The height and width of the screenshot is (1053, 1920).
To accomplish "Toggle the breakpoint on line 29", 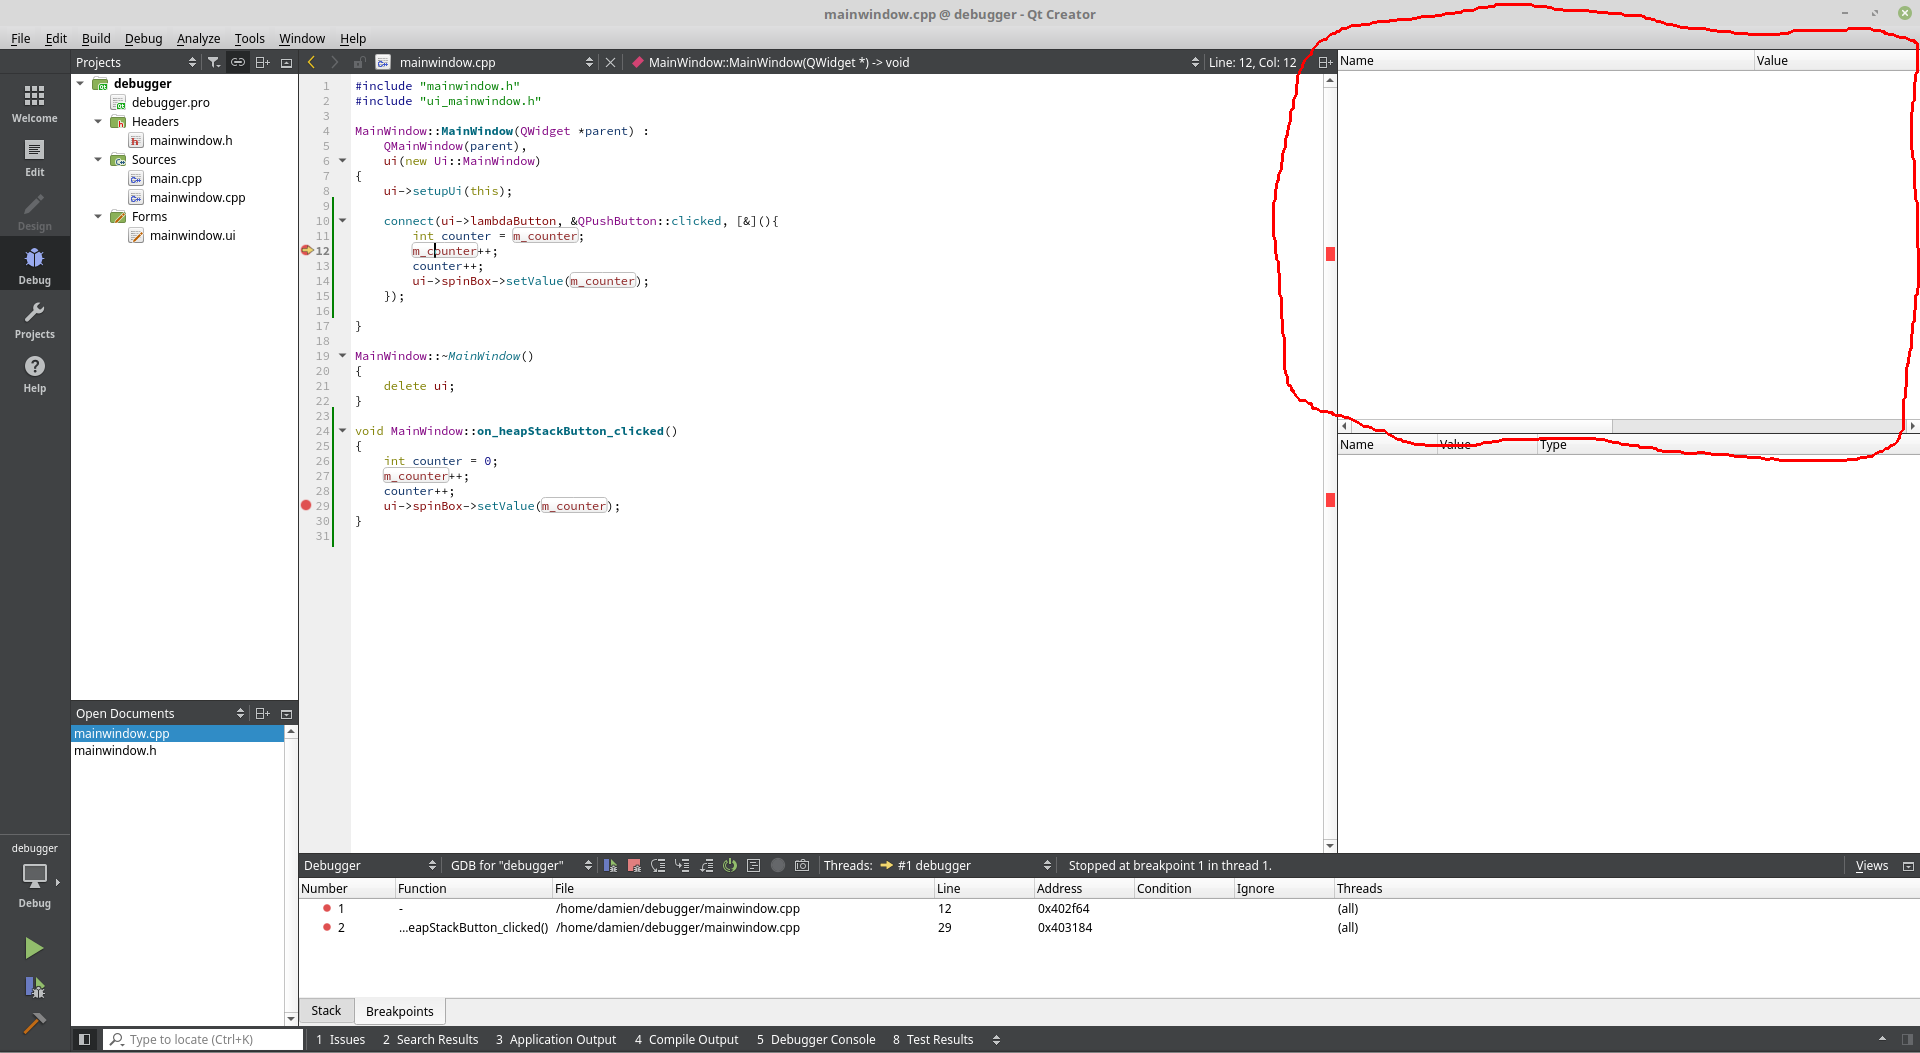I will point(306,506).
